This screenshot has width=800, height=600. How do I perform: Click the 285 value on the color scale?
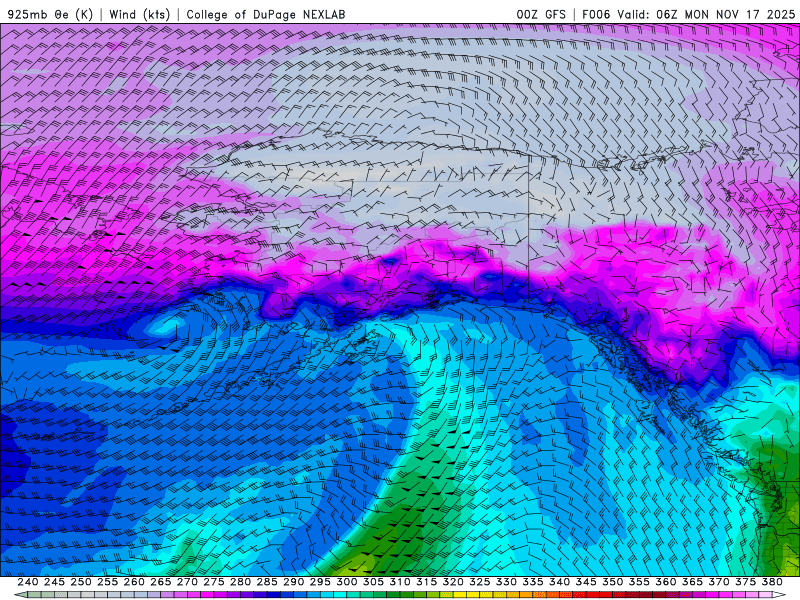[x=267, y=582]
